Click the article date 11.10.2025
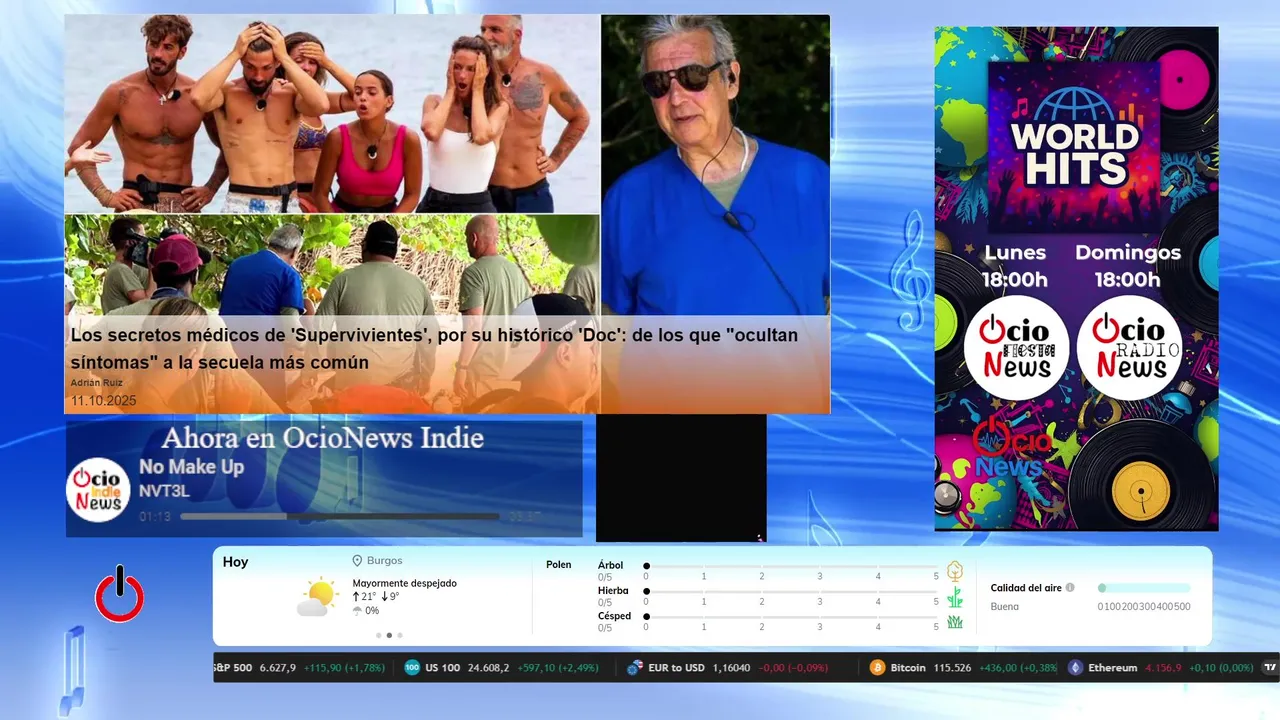 [x=103, y=400]
